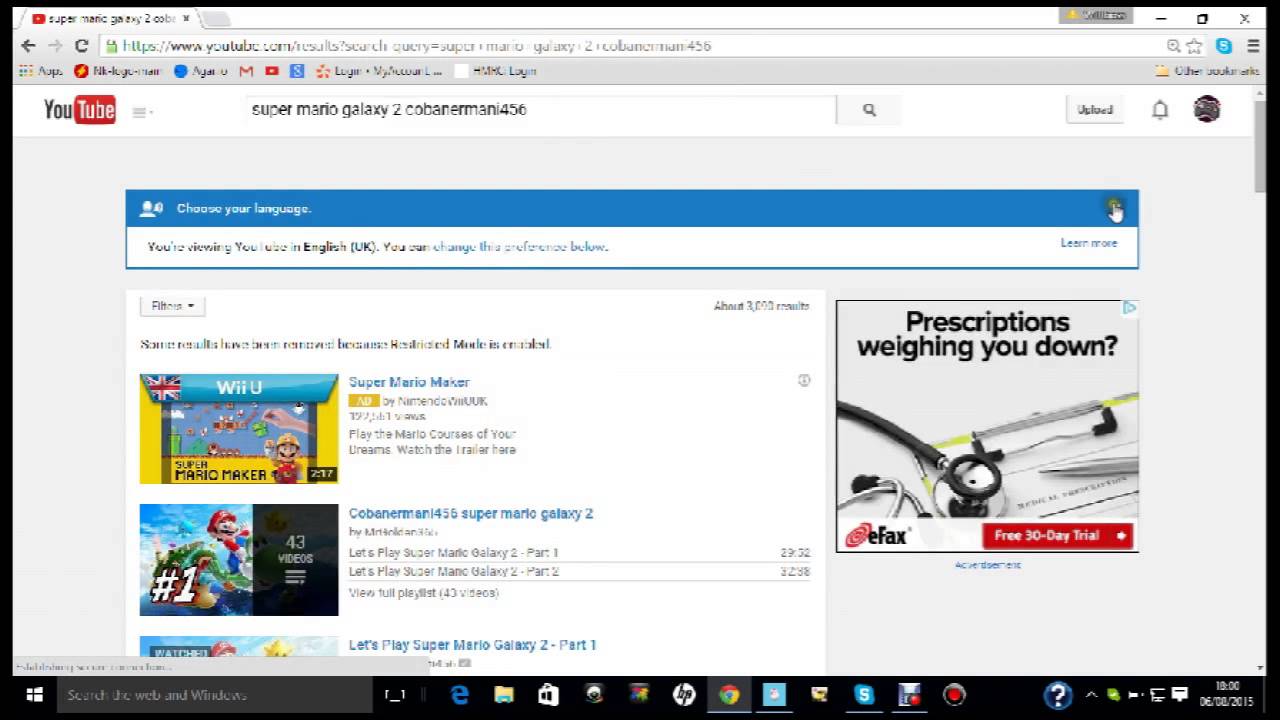Open the HP app on taskbar
Viewport: 1280px width, 720px height.
pyautogui.click(x=684, y=695)
